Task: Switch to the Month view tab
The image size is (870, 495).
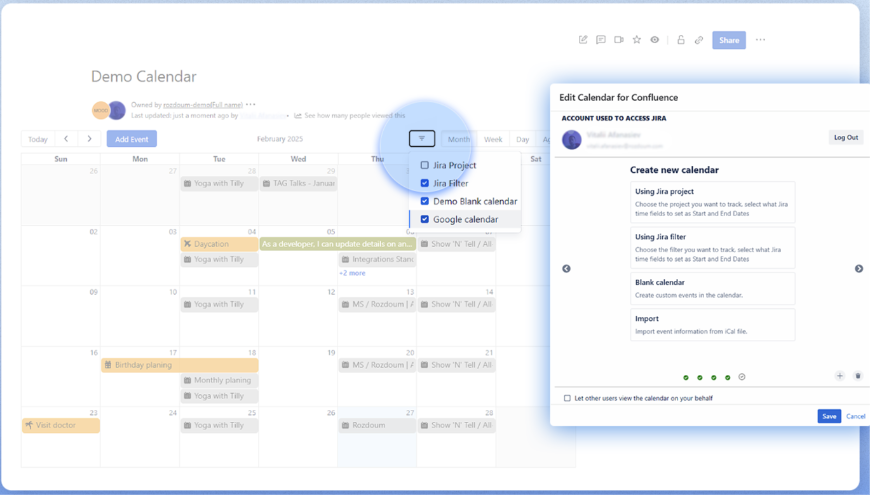Action: coord(458,139)
